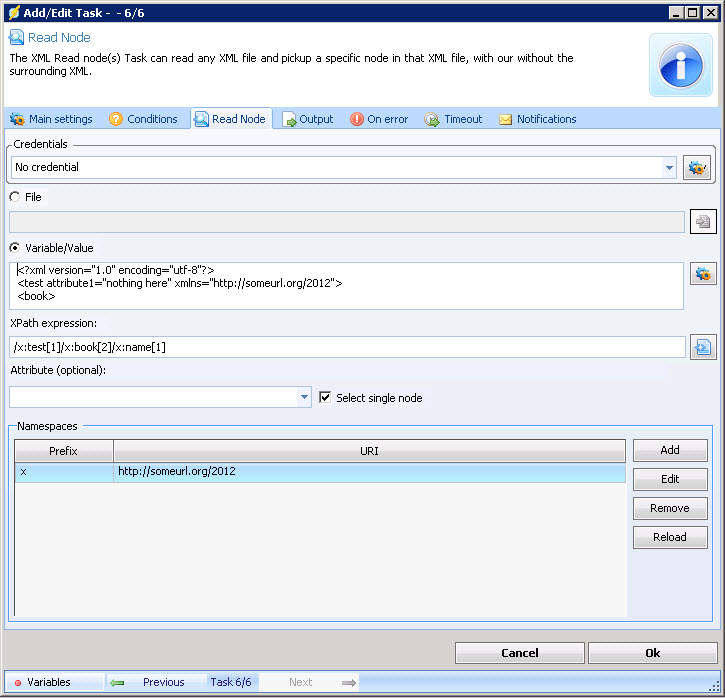Click the credentials manager icon button
Screen dimensions: 725x698
tap(696, 168)
